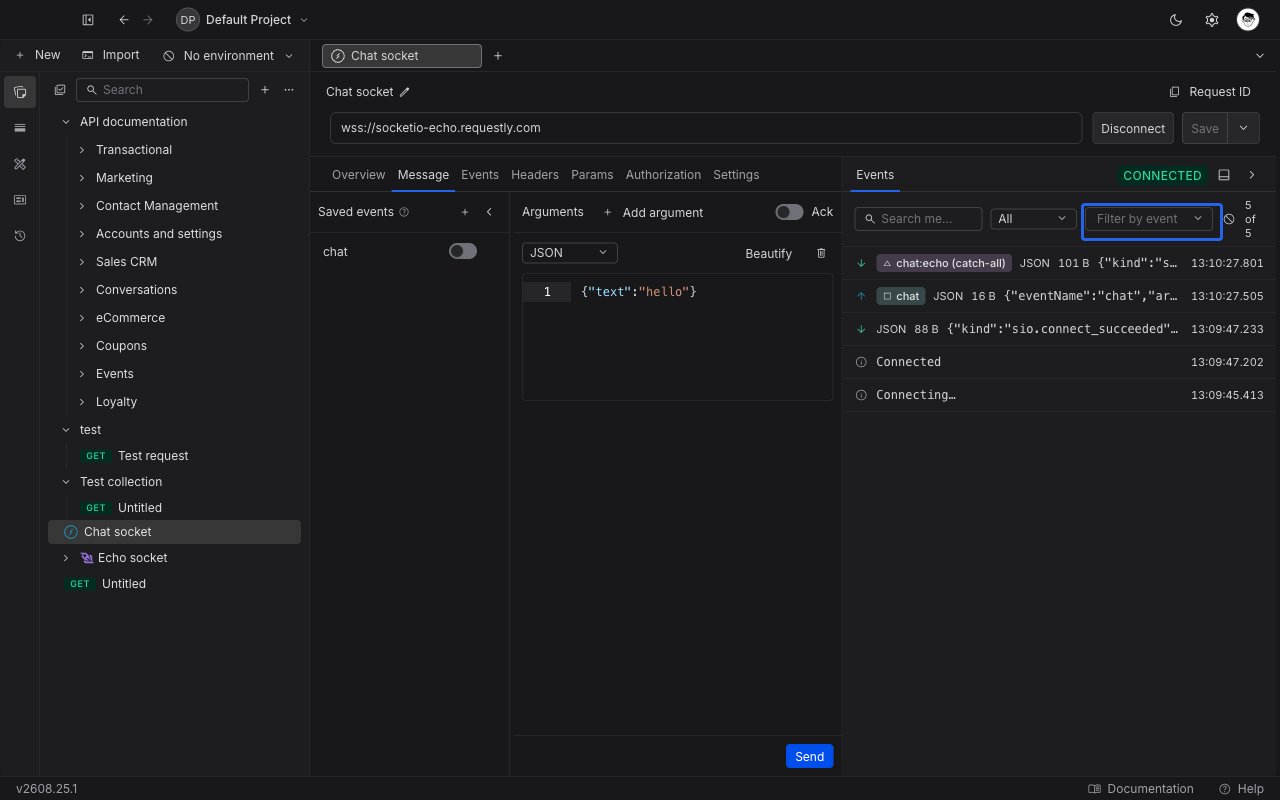Click the sidebar Search field
The height and width of the screenshot is (800, 1280).
click(x=162, y=90)
